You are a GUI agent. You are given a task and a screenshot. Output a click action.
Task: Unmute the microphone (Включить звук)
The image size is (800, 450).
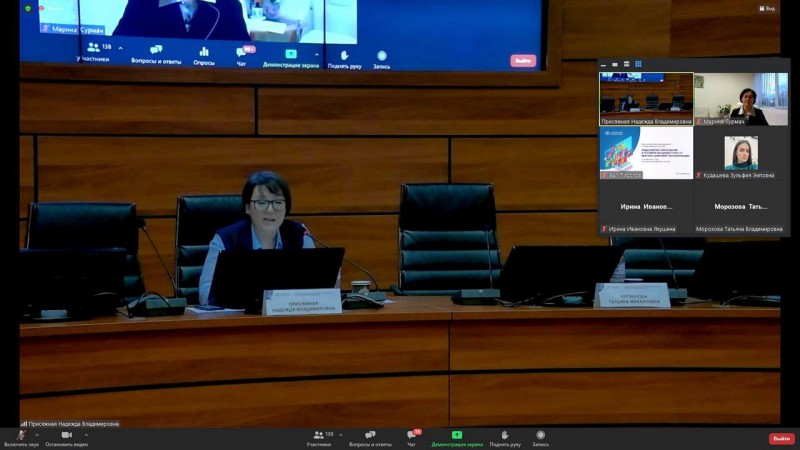click(21, 438)
